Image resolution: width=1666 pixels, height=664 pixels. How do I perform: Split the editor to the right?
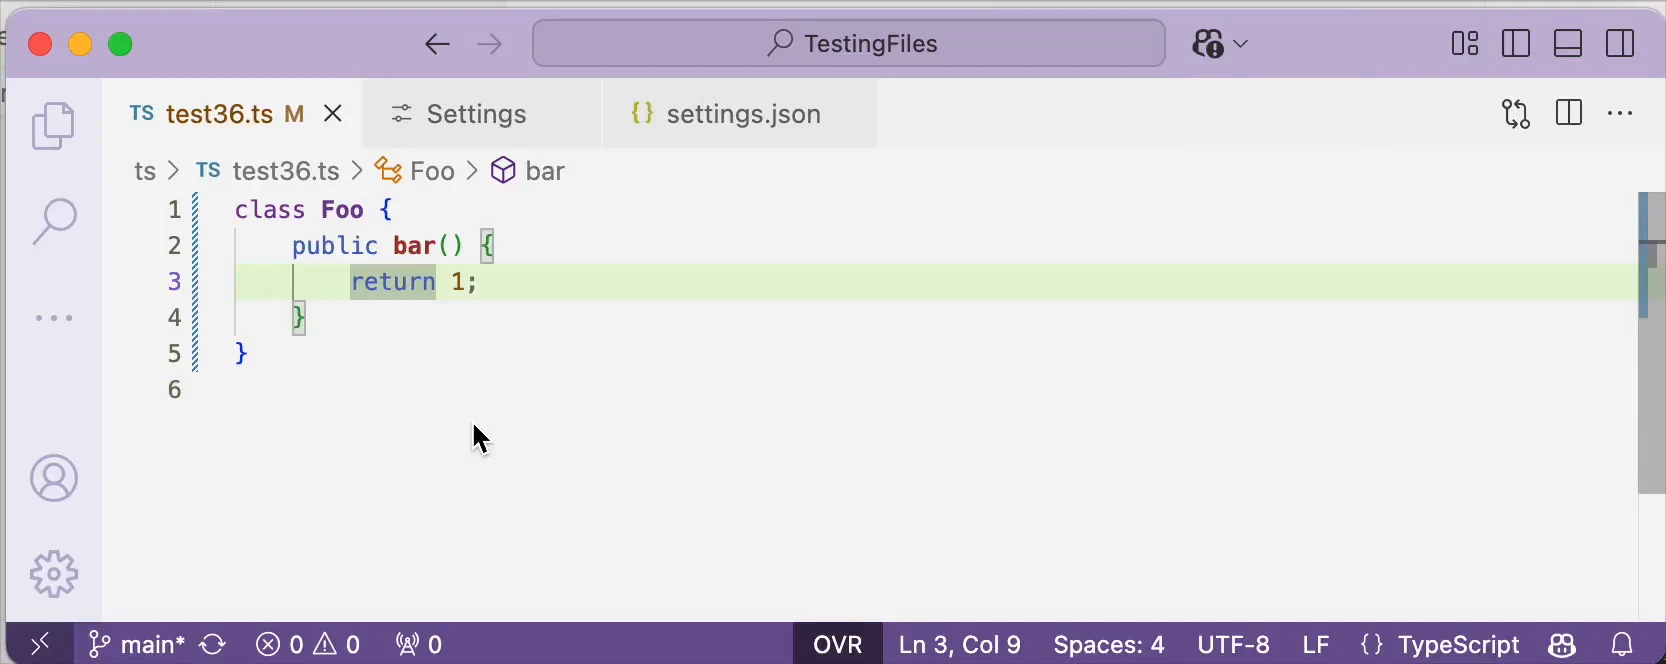tap(1569, 114)
